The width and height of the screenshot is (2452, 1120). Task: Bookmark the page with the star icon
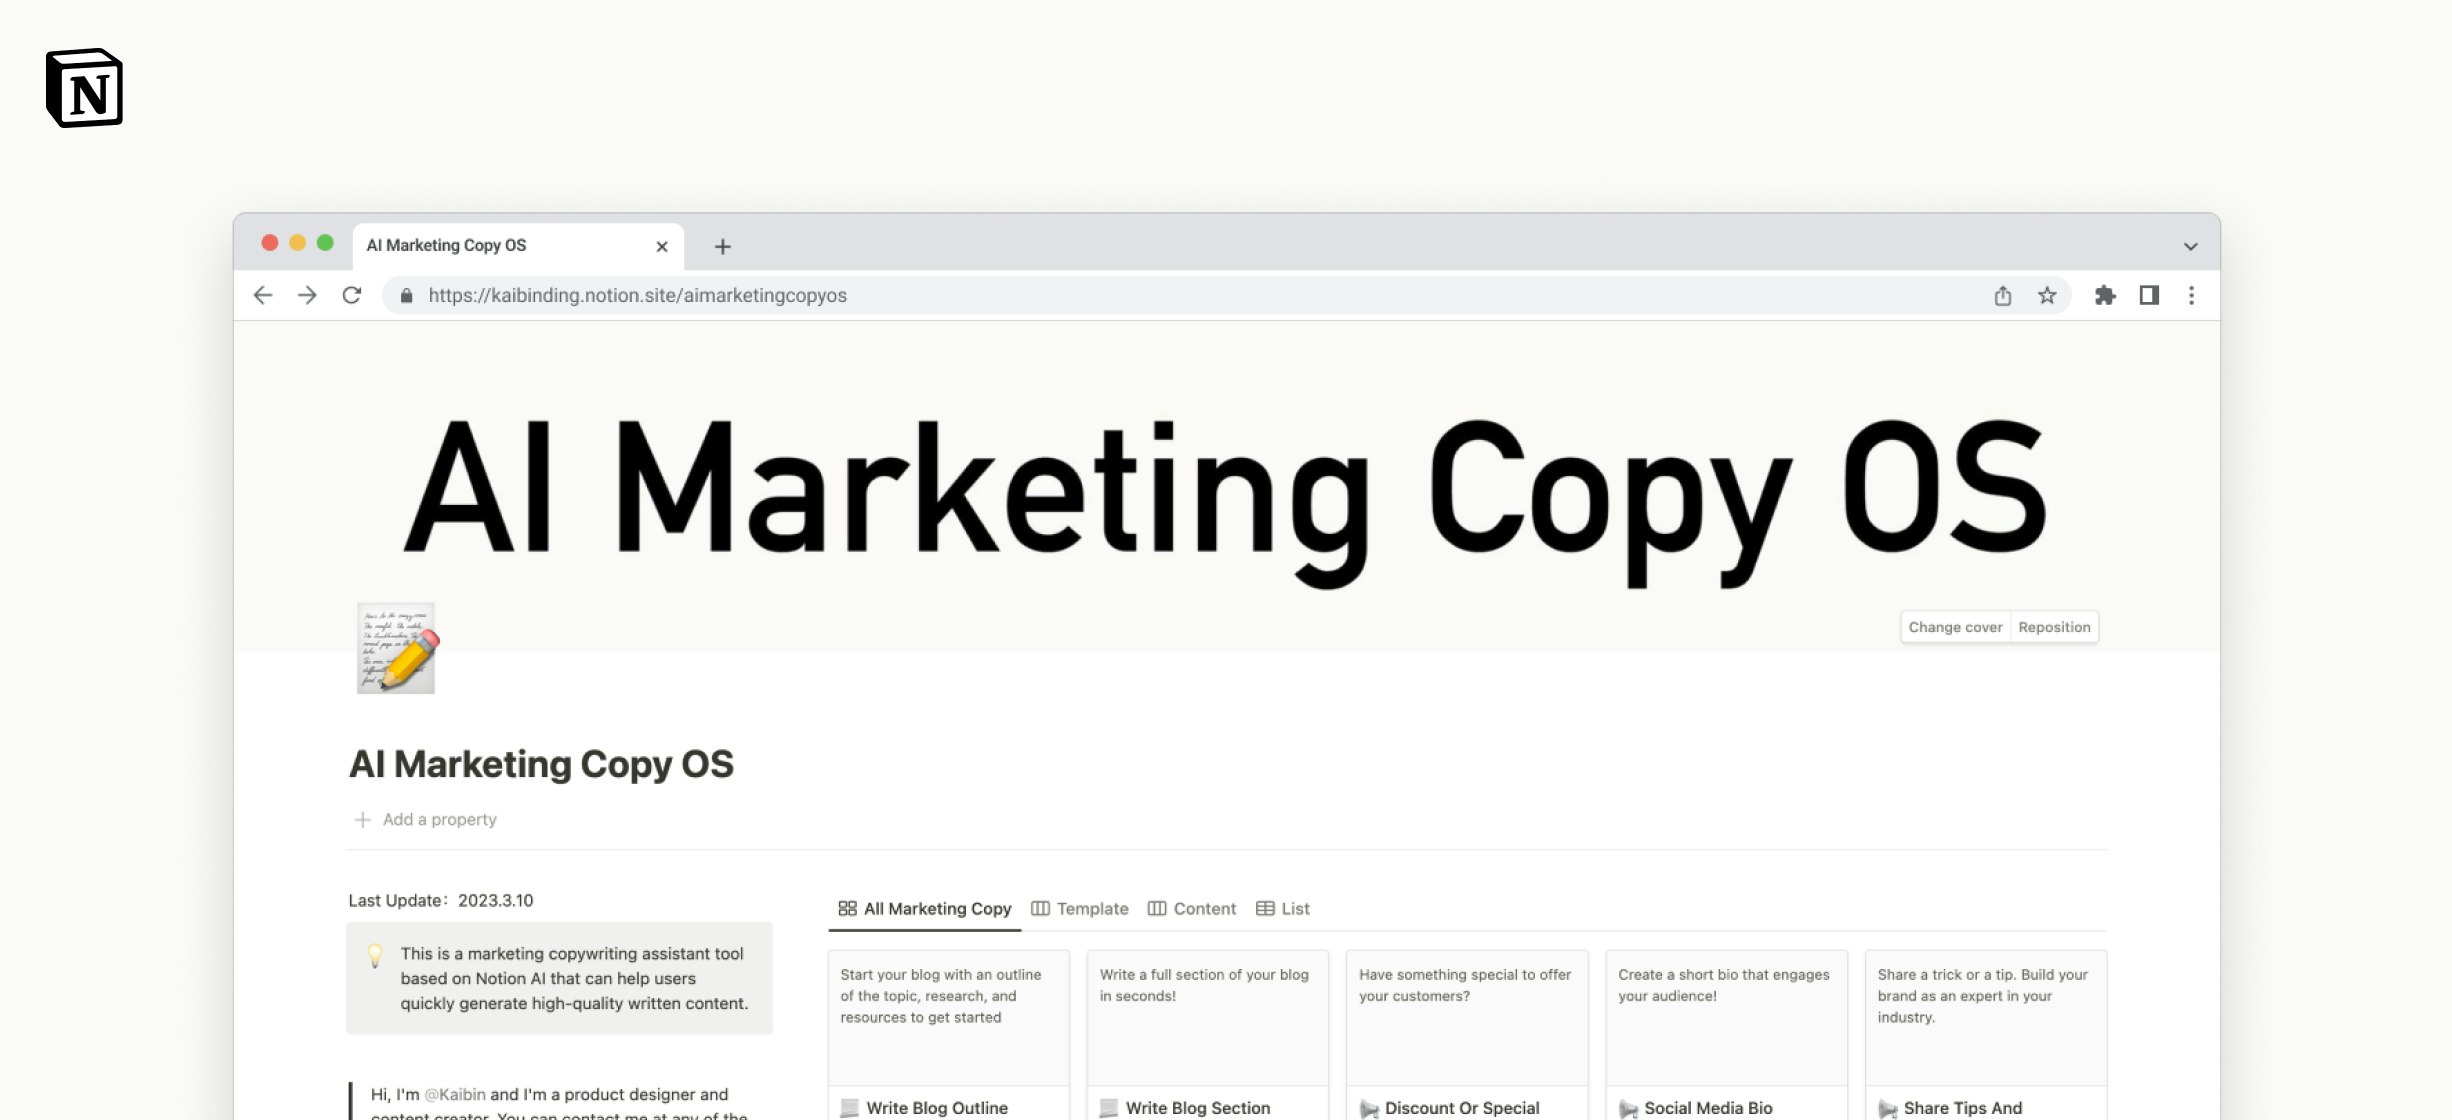2047,295
